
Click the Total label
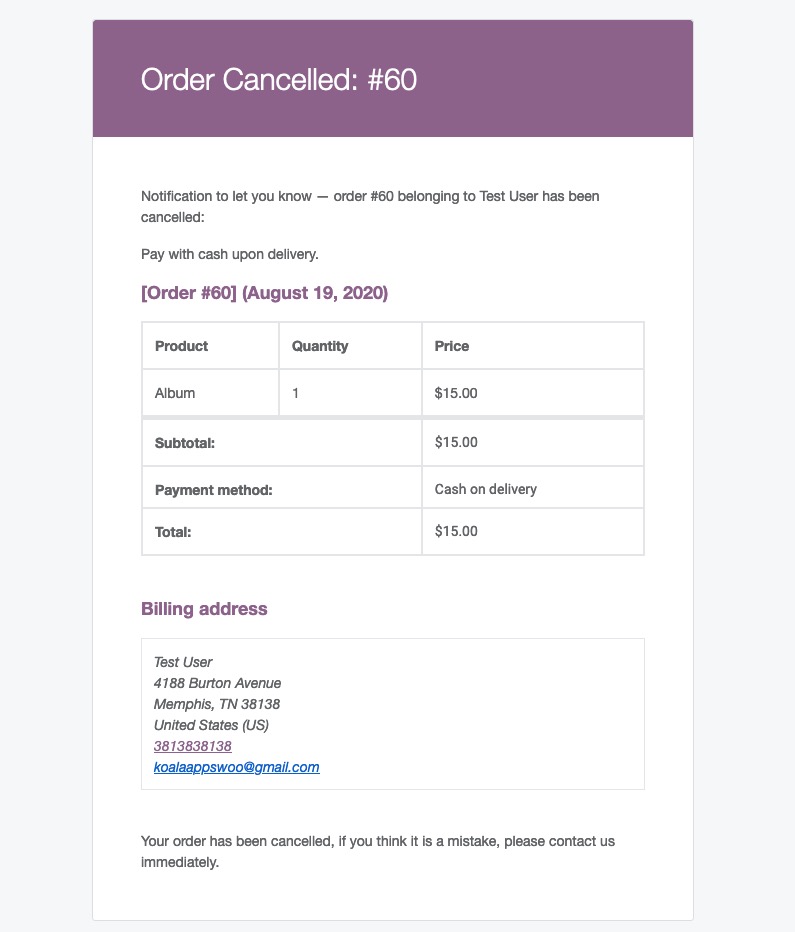click(x=173, y=533)
